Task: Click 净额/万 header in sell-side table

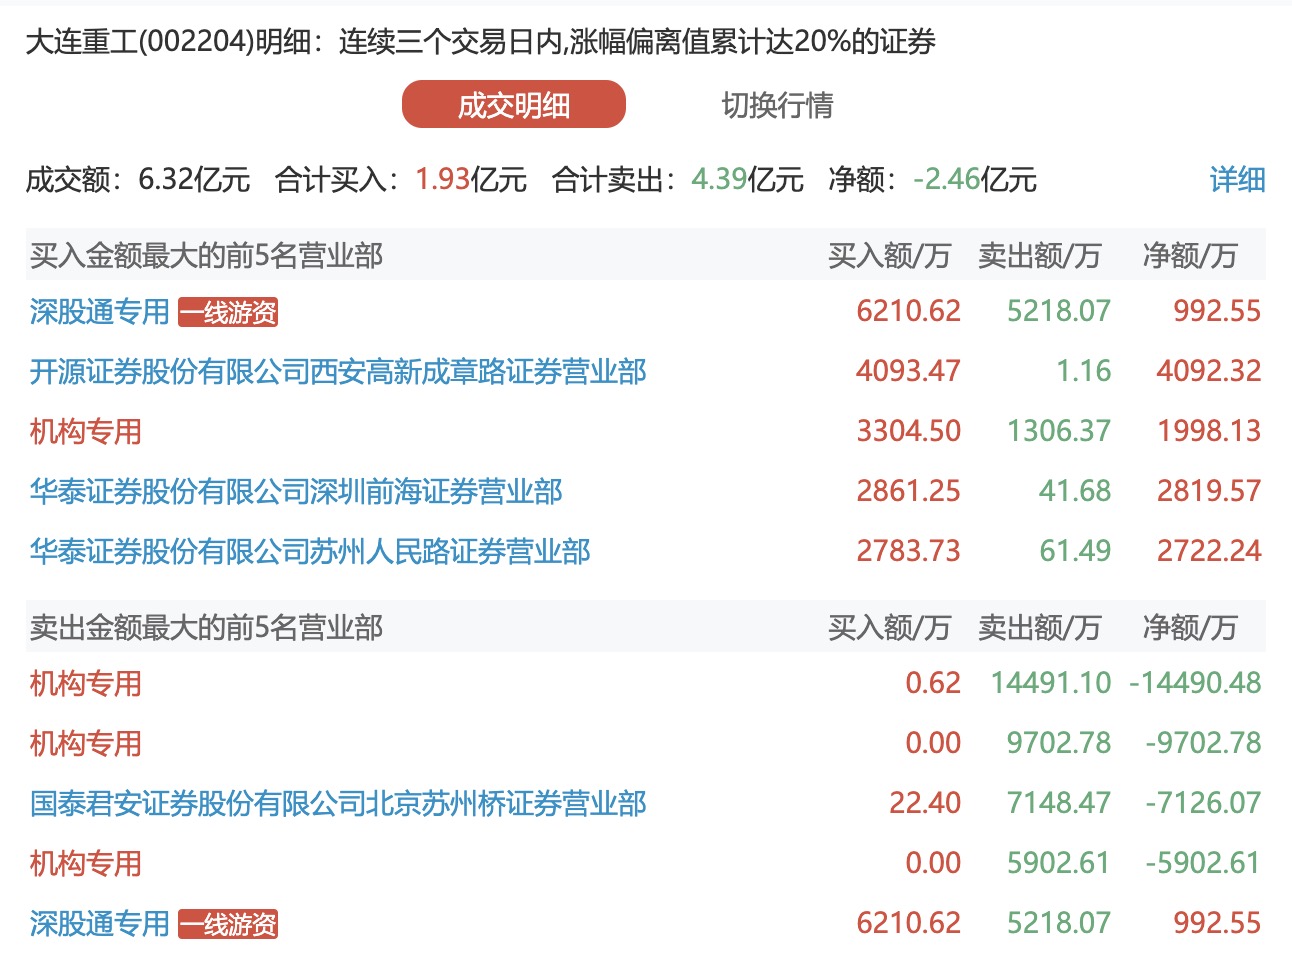Action: pyautogui.click(x=1190, y=628)
